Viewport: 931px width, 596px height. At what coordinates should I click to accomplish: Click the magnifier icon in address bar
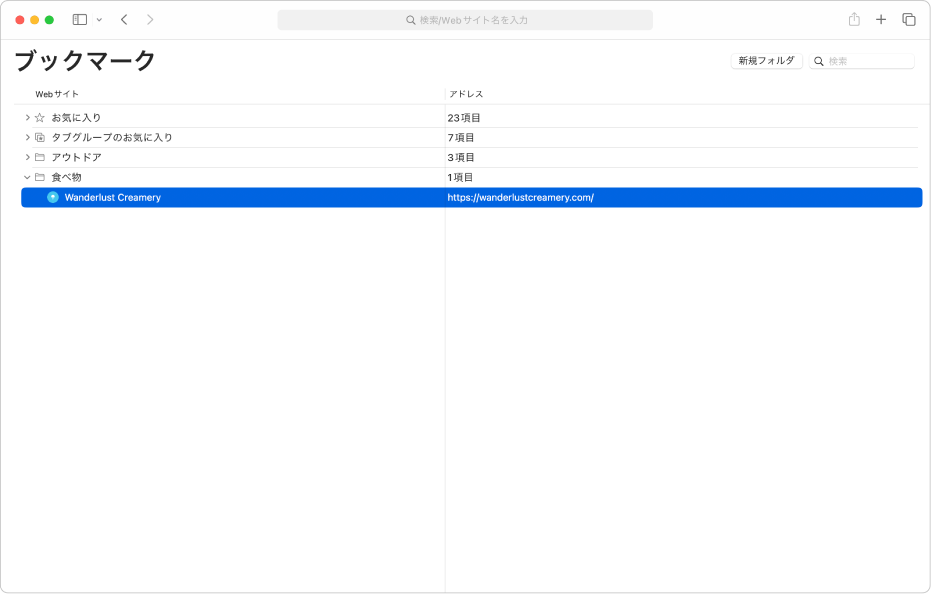(x=410, y=20)
